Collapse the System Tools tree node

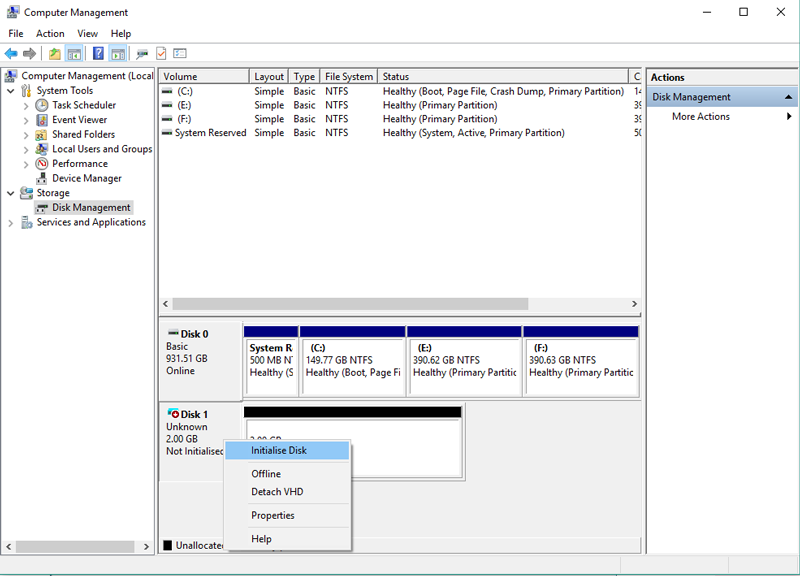coord(11,91)
